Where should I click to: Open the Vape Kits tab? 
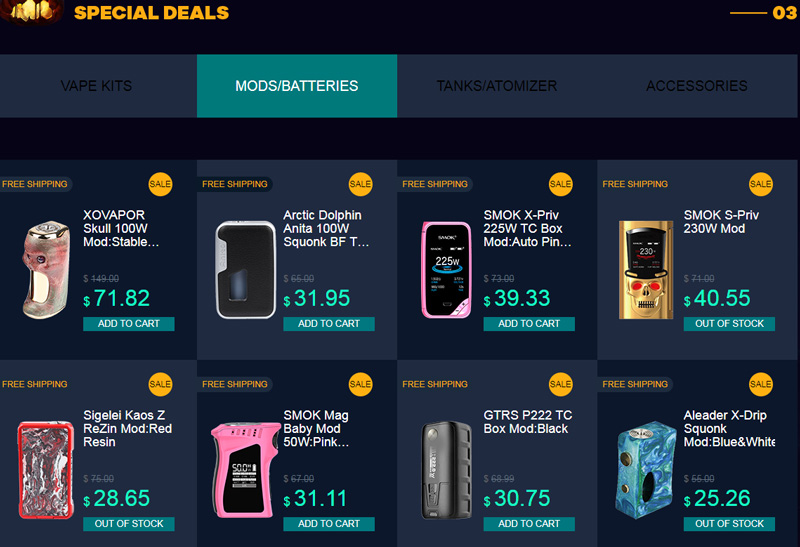96,86
